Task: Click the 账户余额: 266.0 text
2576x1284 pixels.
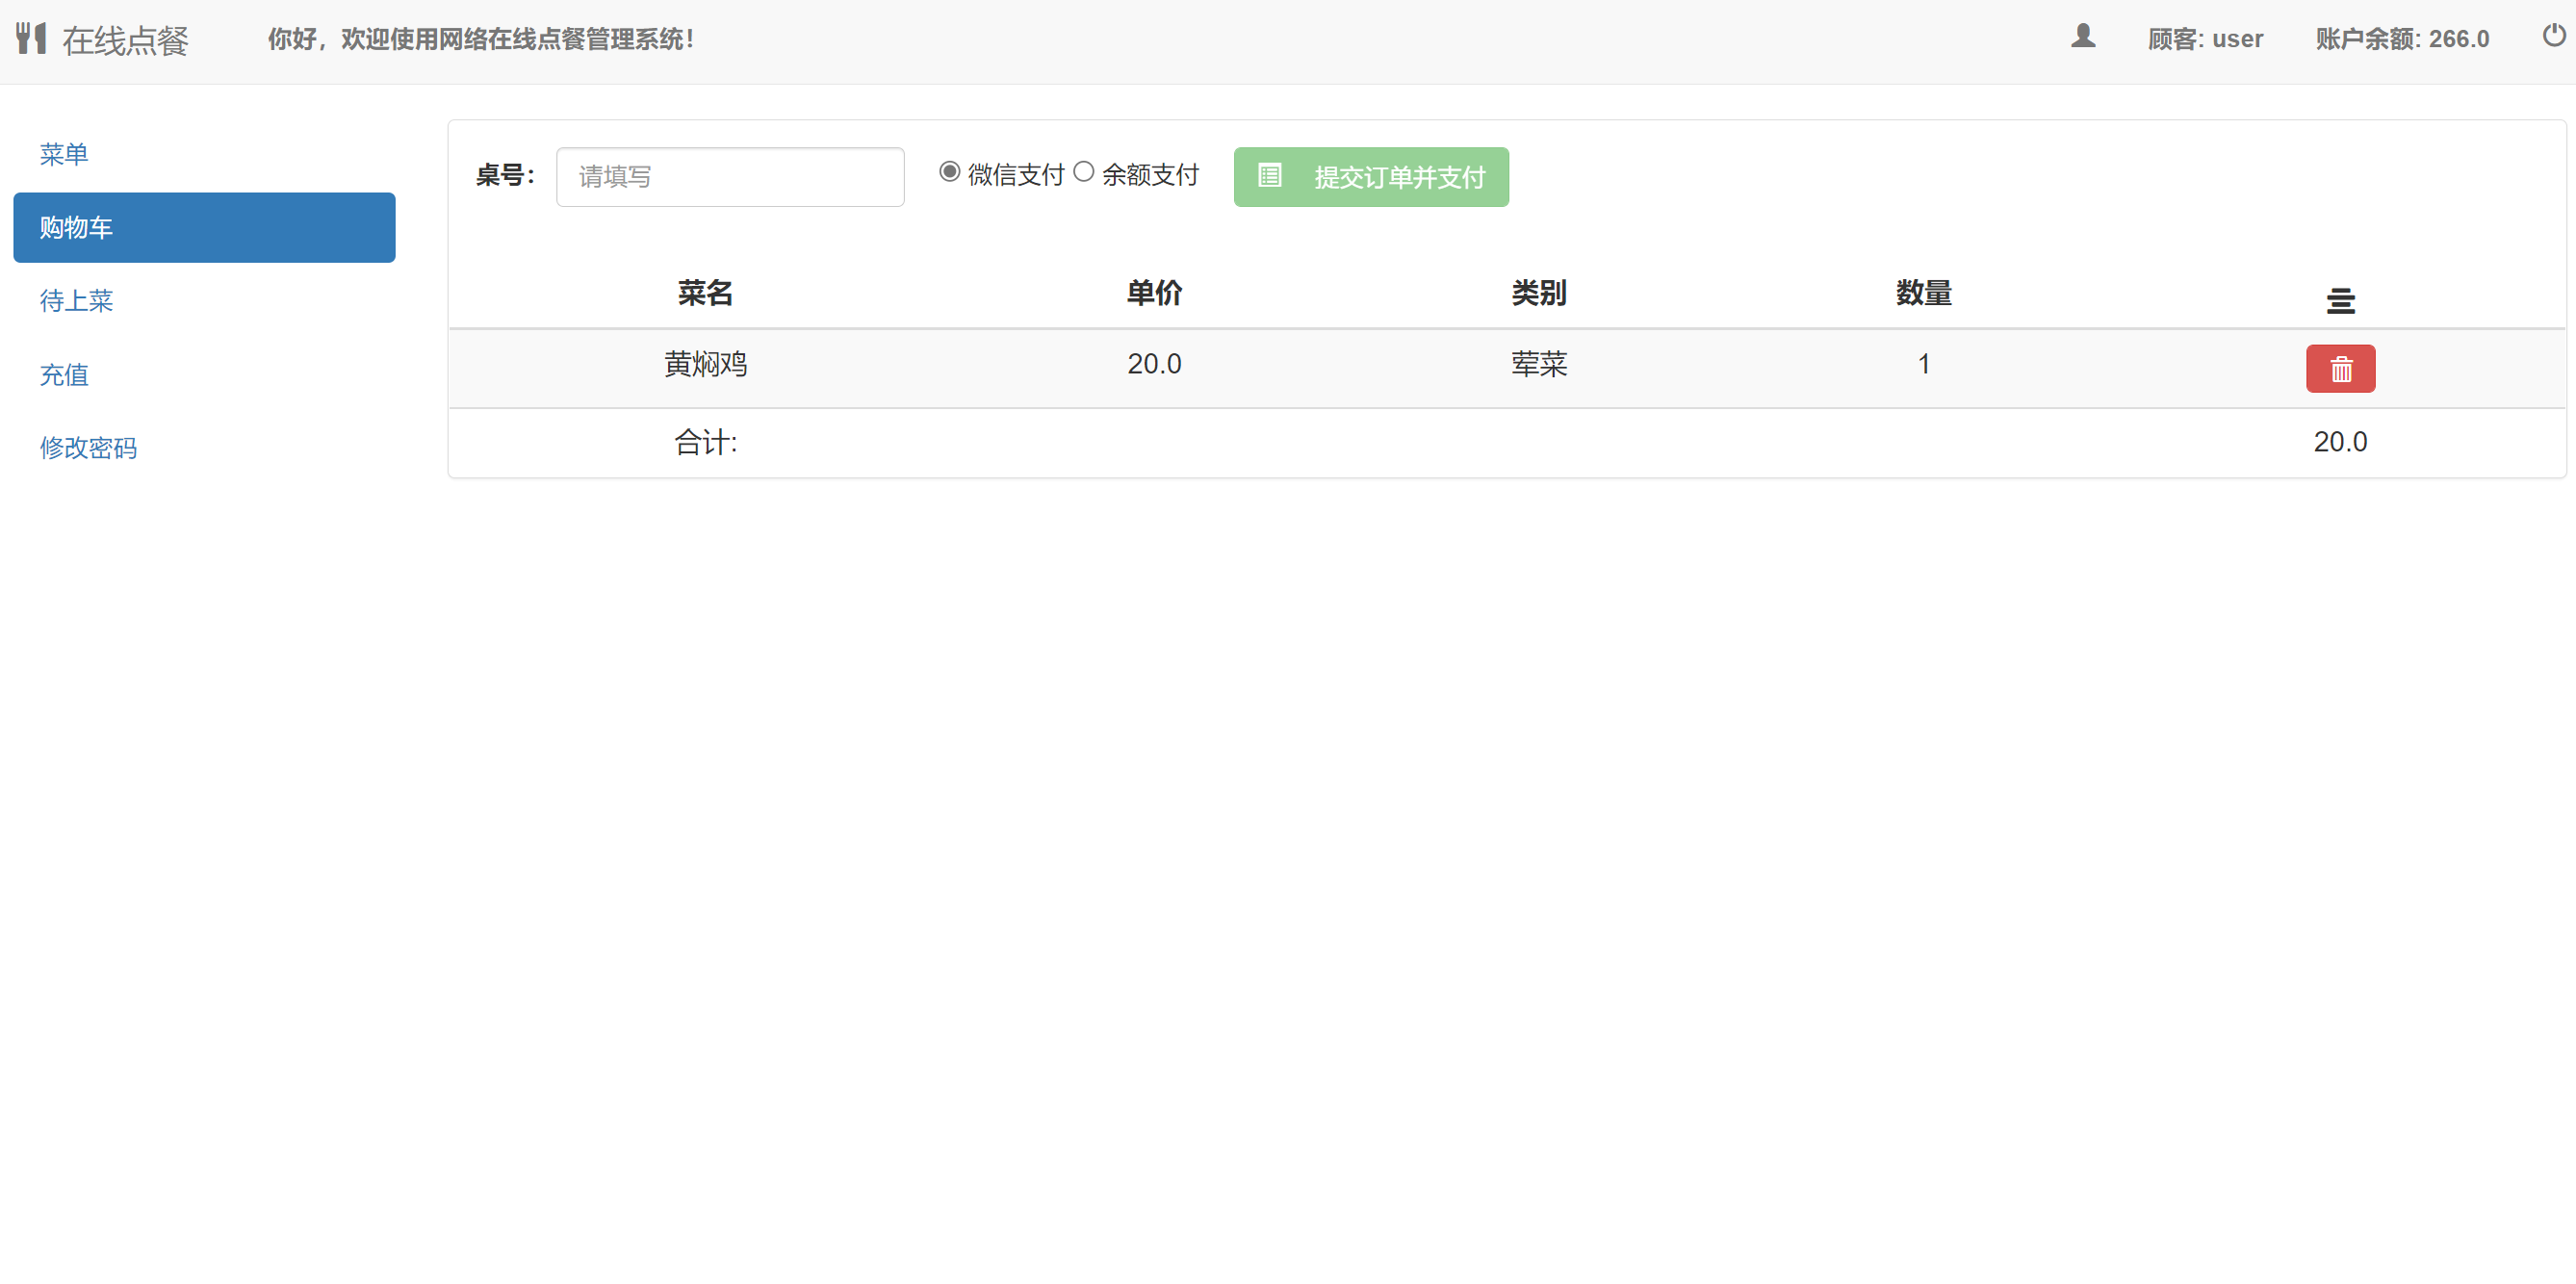Action: (x=2402, y=38)
